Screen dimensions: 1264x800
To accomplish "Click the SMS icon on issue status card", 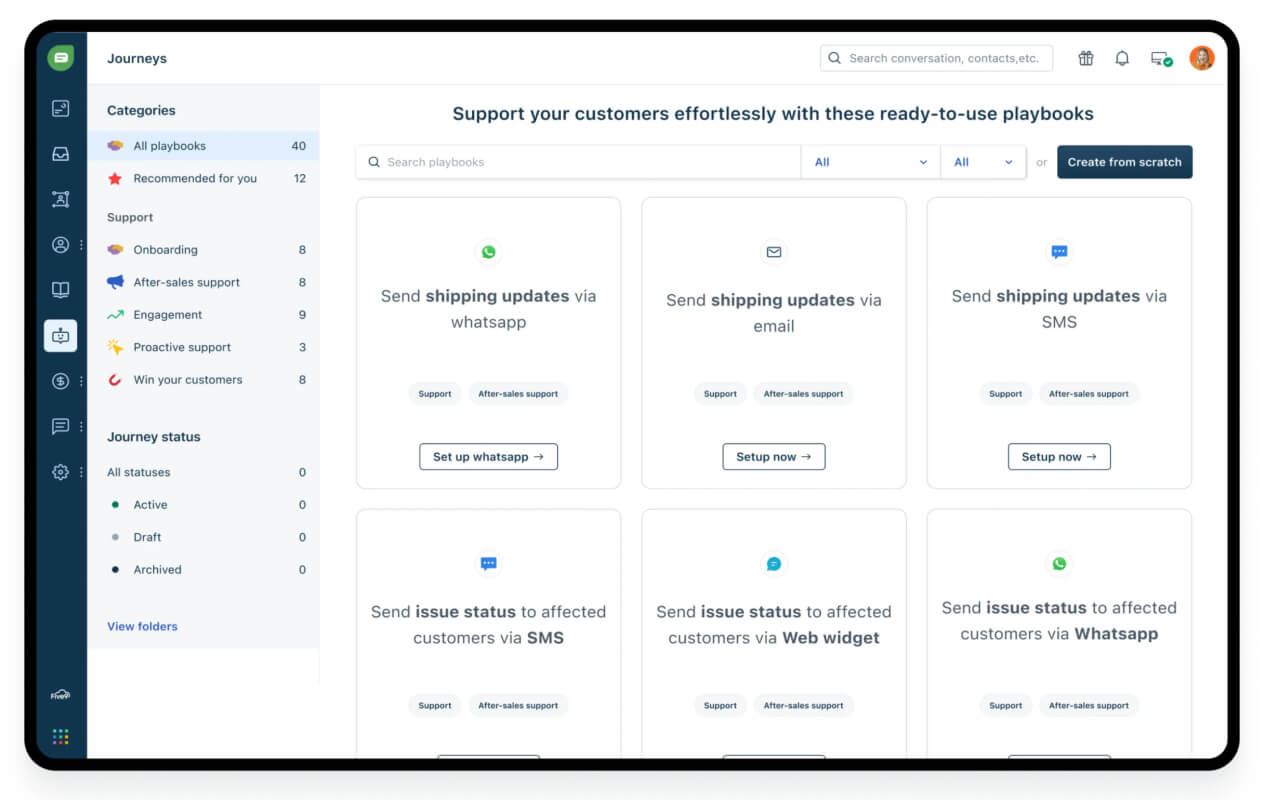I will pos(488,564).
